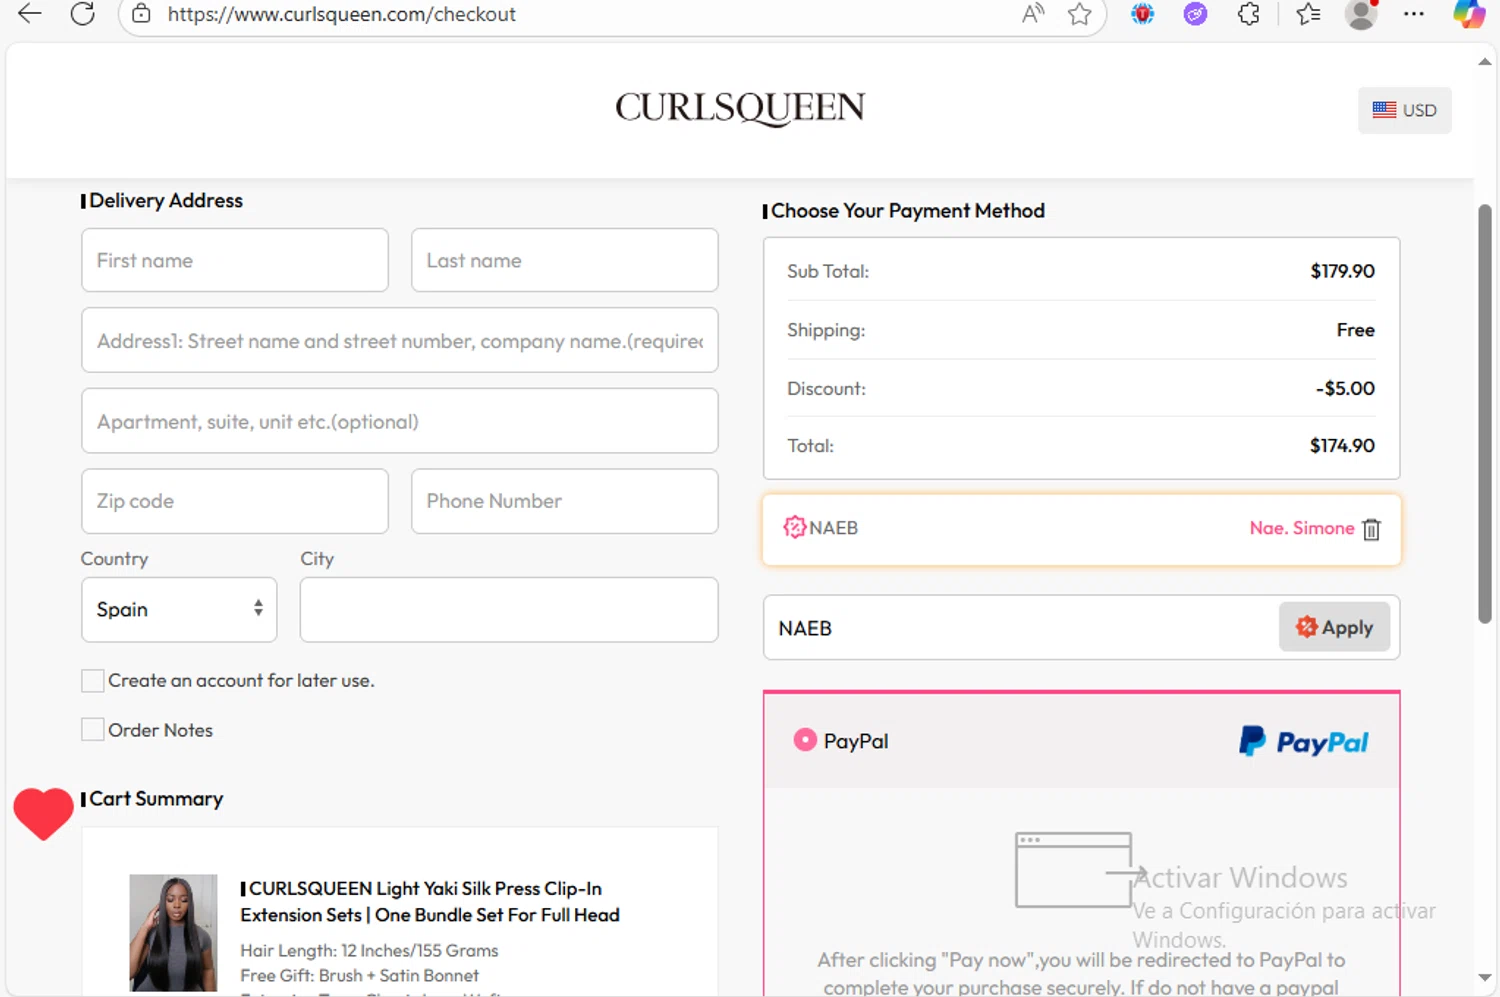1500x997 pixels.
Task: Click the coupon code field containing NAEB
Action: (x=1020, y=628)
